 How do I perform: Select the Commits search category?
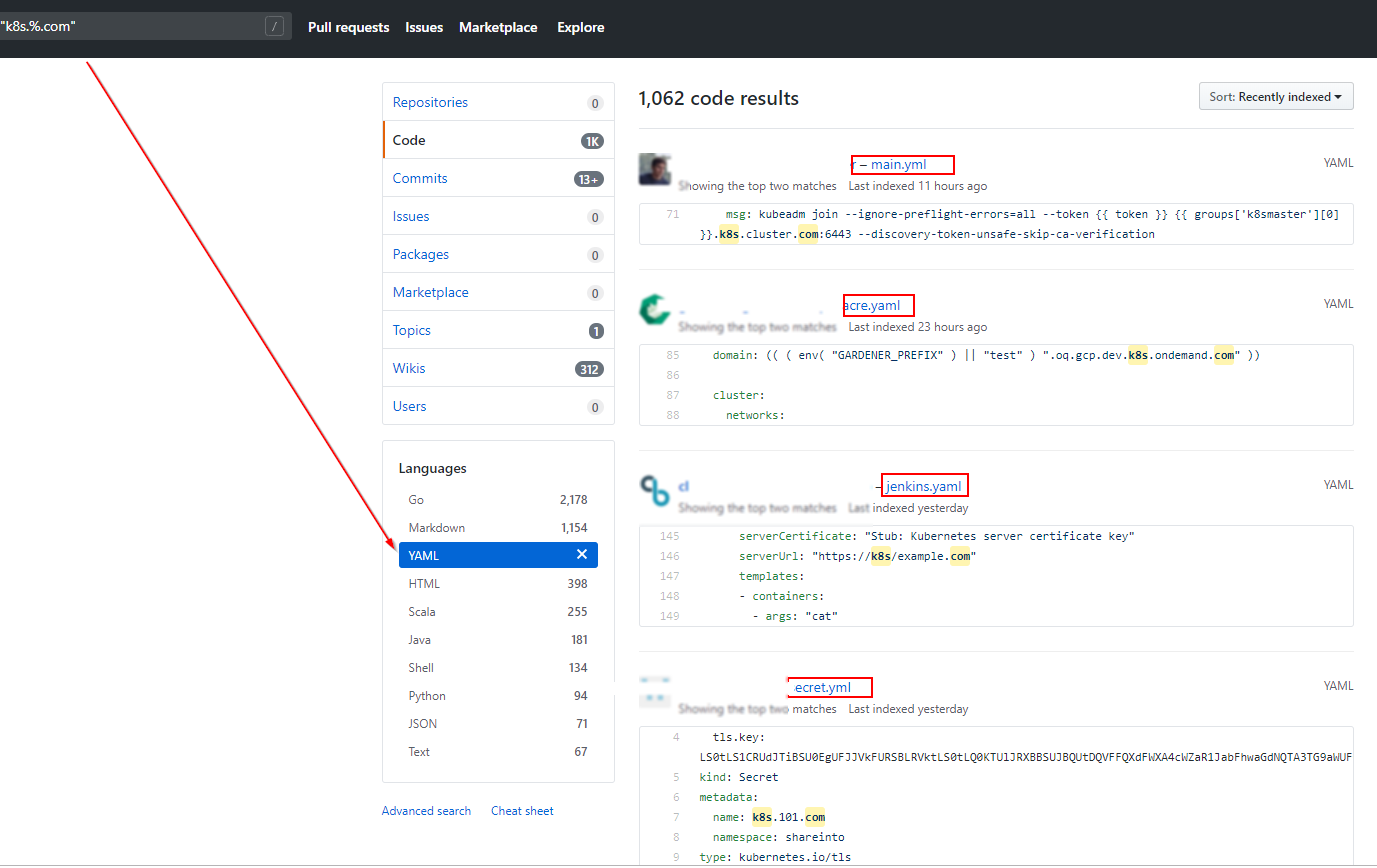pyautogui.click(x=498, y=178)
